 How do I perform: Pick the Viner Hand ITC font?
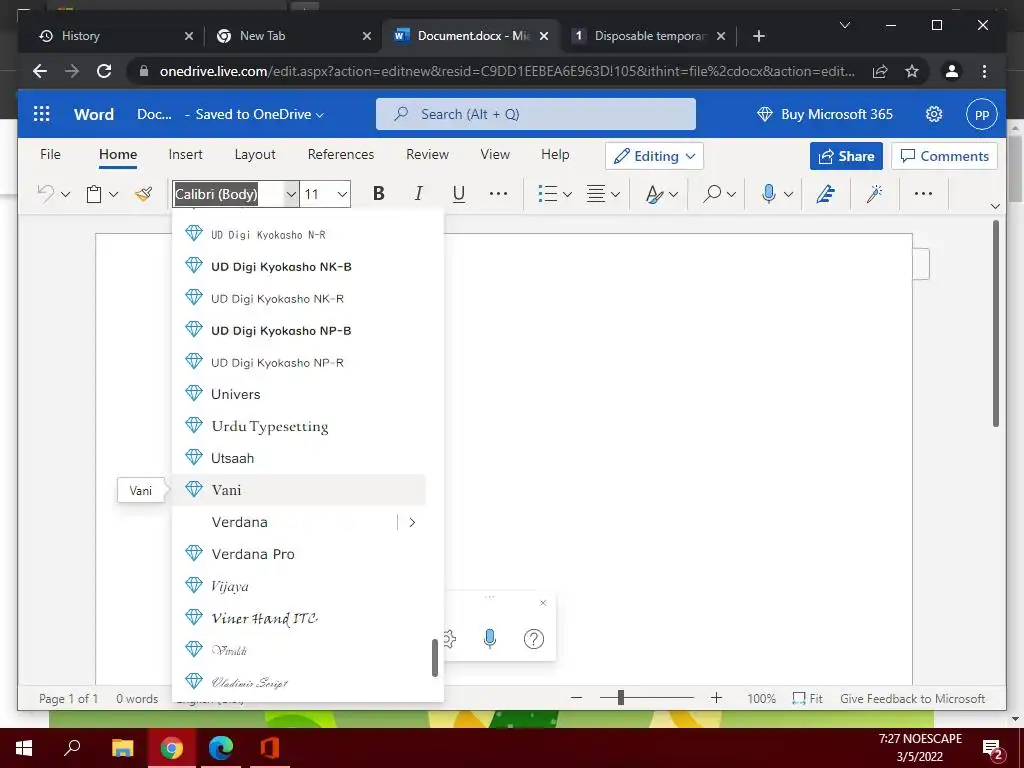(299, 618)
